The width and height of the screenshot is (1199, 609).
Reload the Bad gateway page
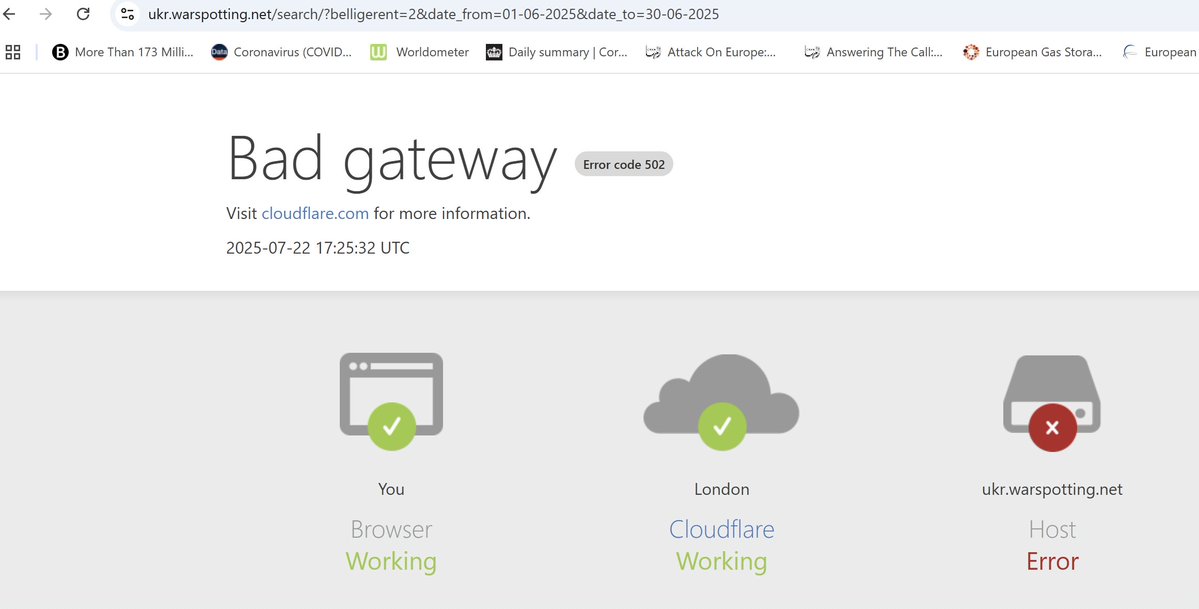pyautogui.click(x=83, y=14)
